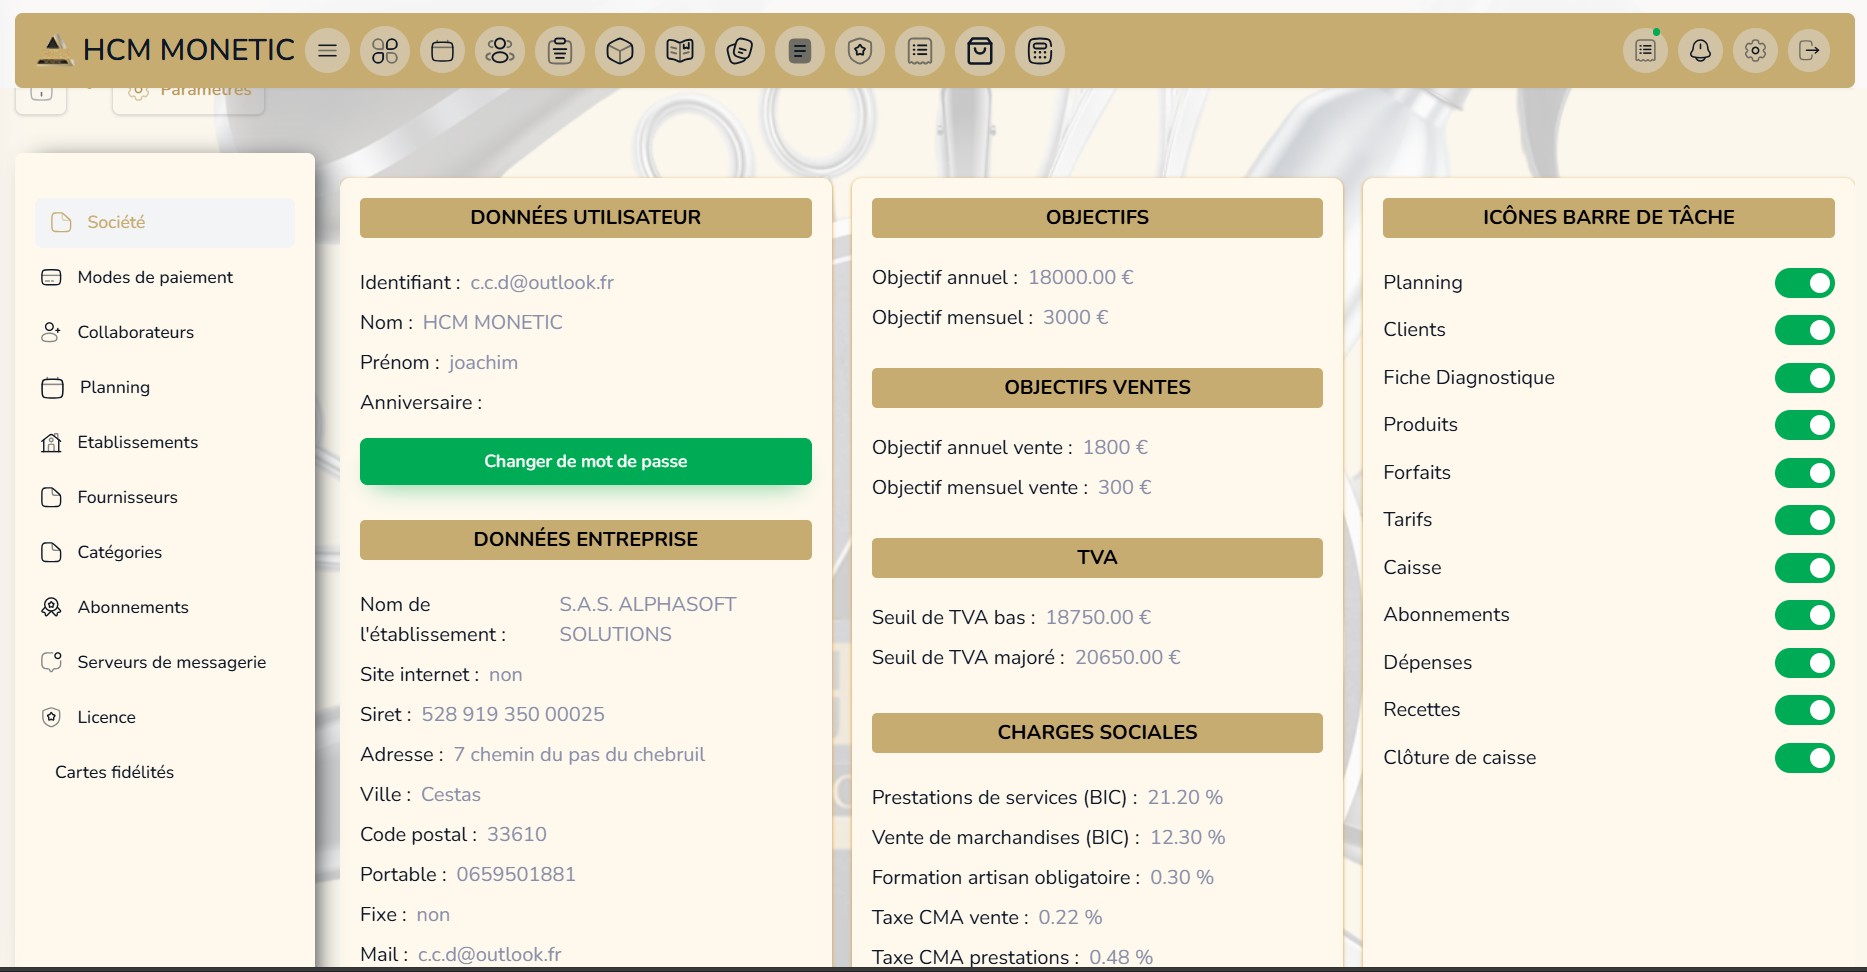Open the settings gear icon in top bar
The width and height of the screenshot is (1867, 972).
(x=1755, y=51)
